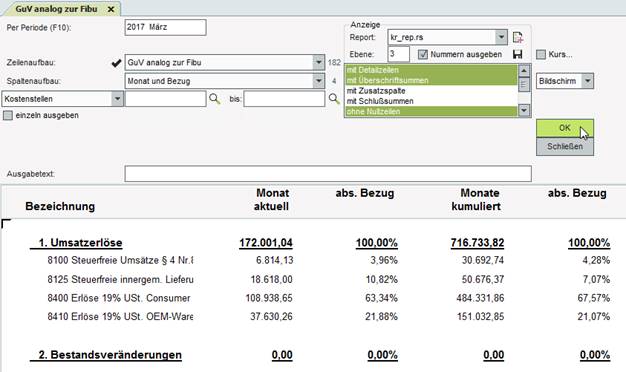
Task: Click the 'Monate kumuliert' column header
Action: tap(476, 200)
